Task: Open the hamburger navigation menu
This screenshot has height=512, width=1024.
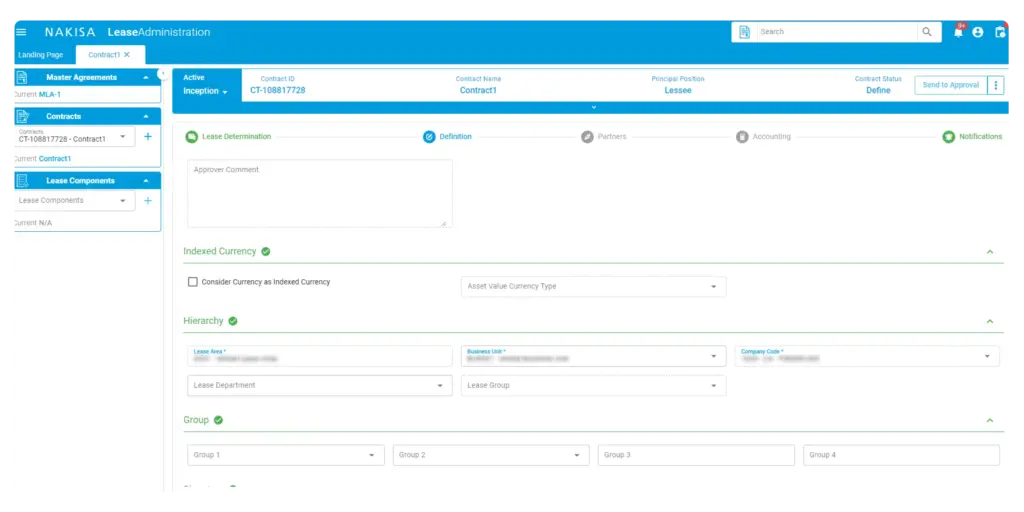Action: point(21,32)
